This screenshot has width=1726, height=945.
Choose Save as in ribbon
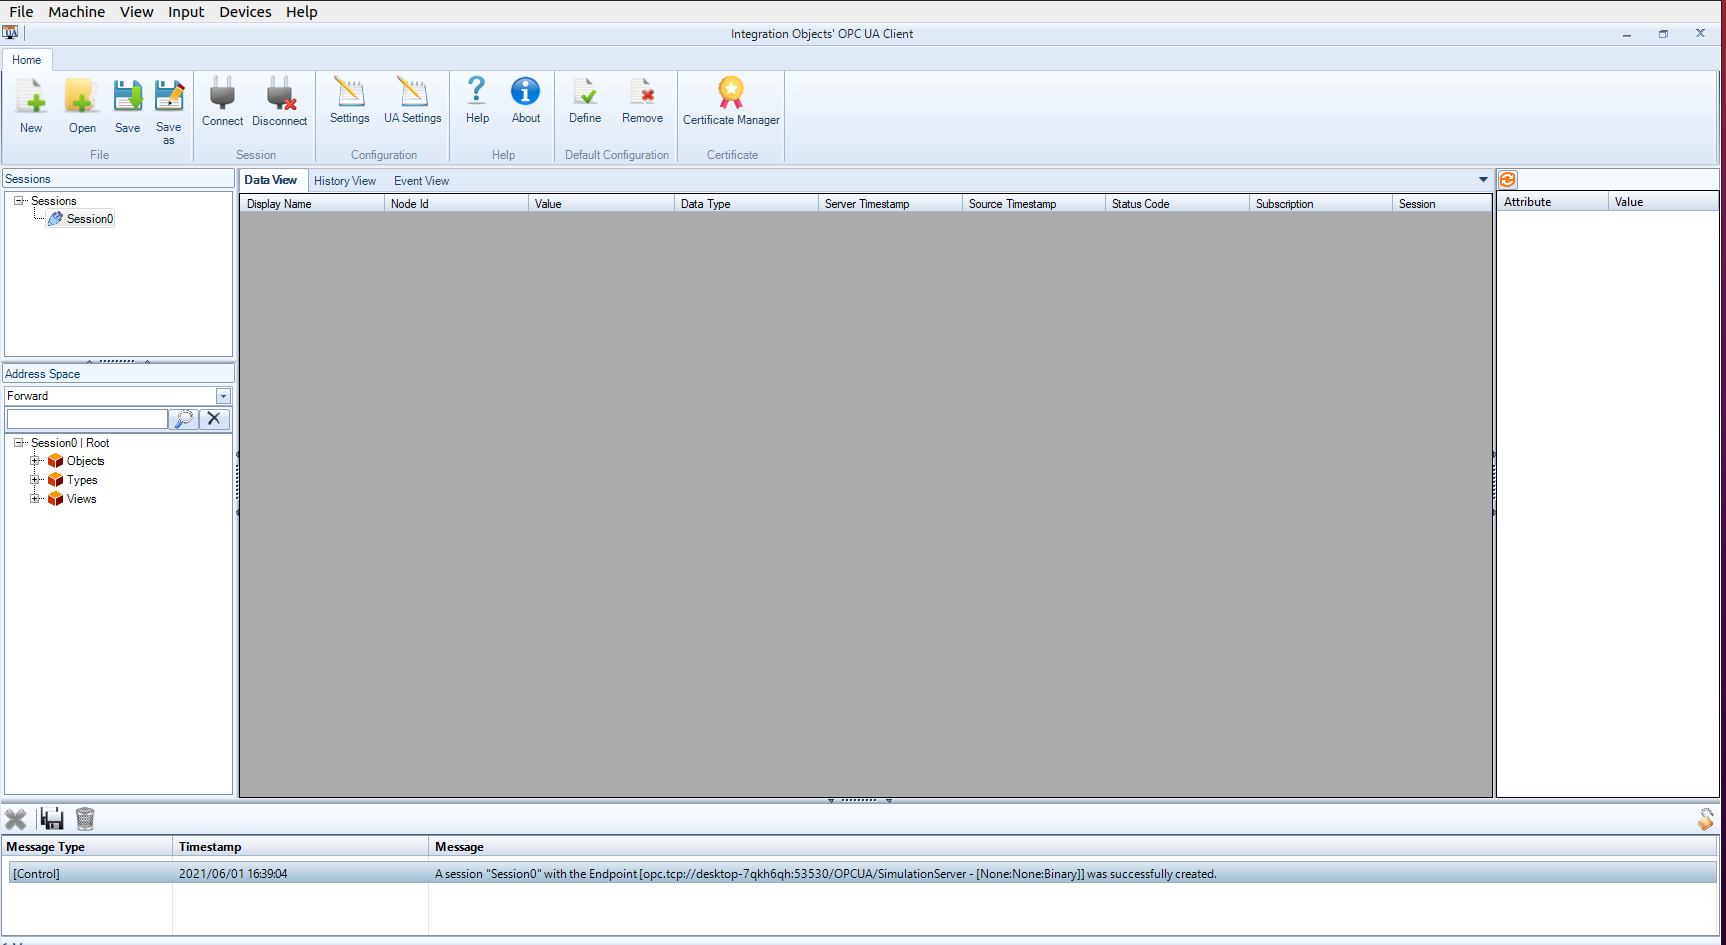(x=168, y=111)
